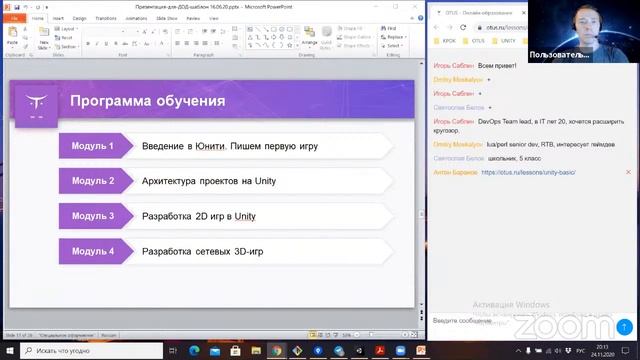Open PowerPoint Help question mark icon

pyautogui.click(x=420, y=18)
